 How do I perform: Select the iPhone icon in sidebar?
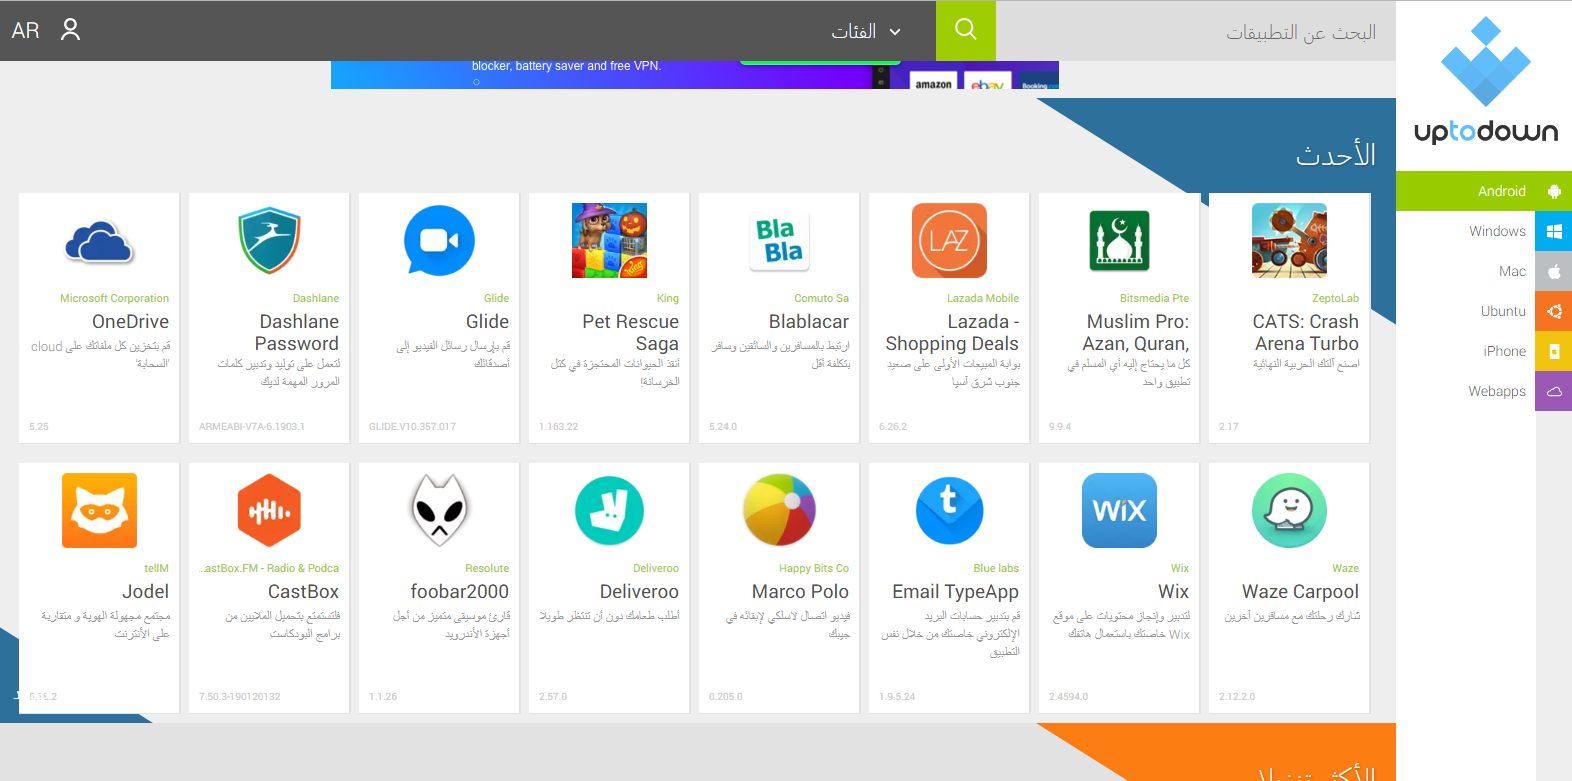1554,351
